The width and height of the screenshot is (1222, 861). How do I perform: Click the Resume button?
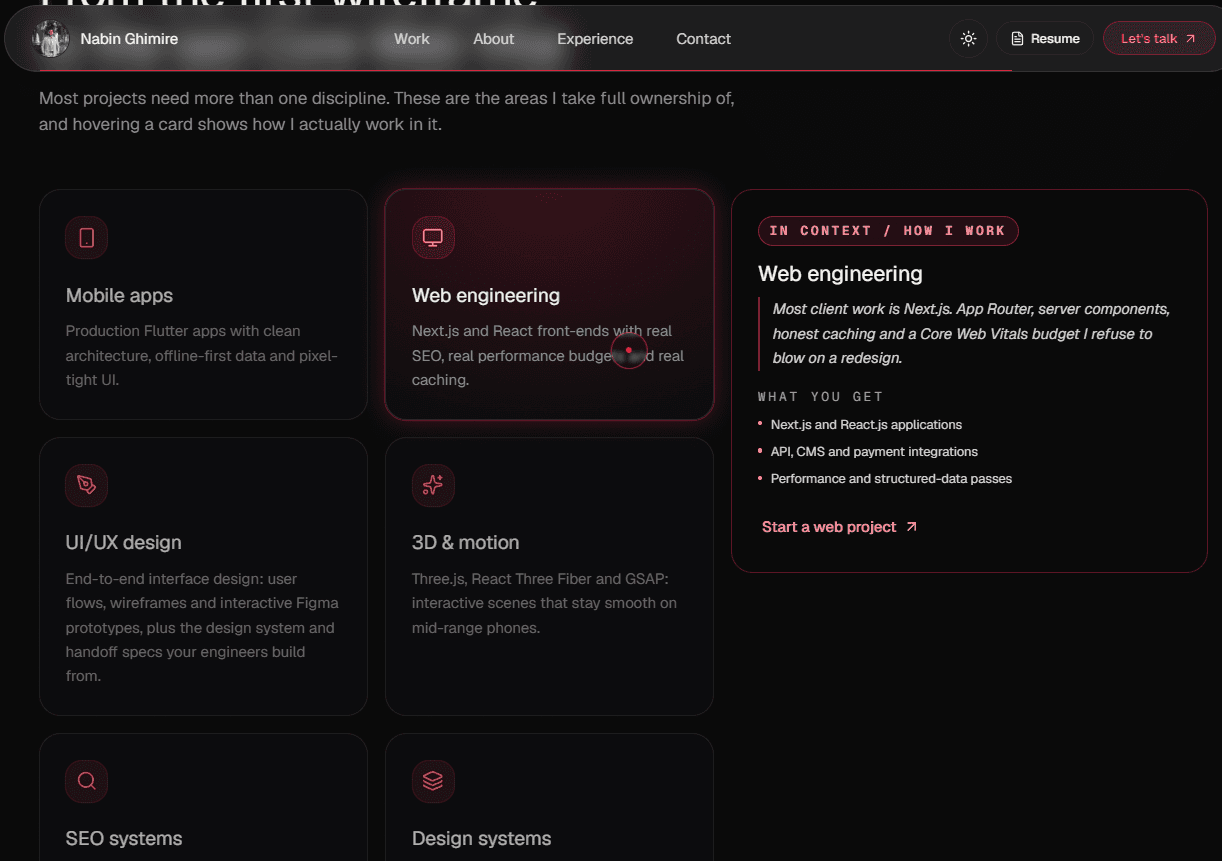(x=1045, y=39)
